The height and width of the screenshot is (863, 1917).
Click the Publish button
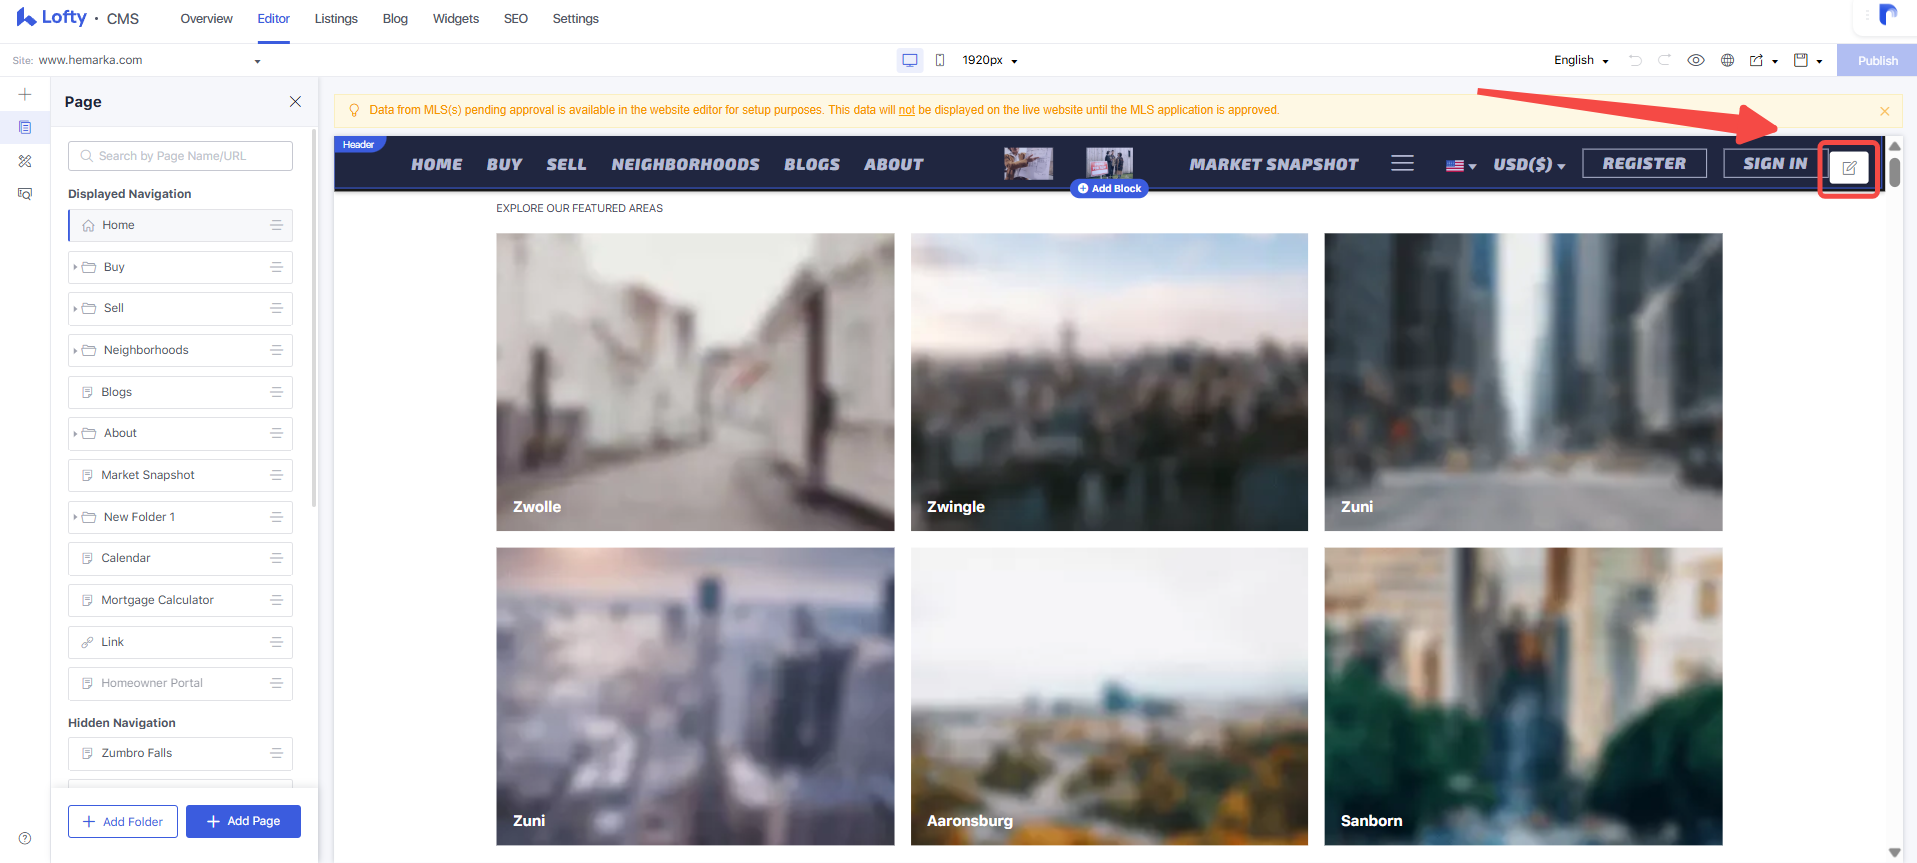point(1877,60)
